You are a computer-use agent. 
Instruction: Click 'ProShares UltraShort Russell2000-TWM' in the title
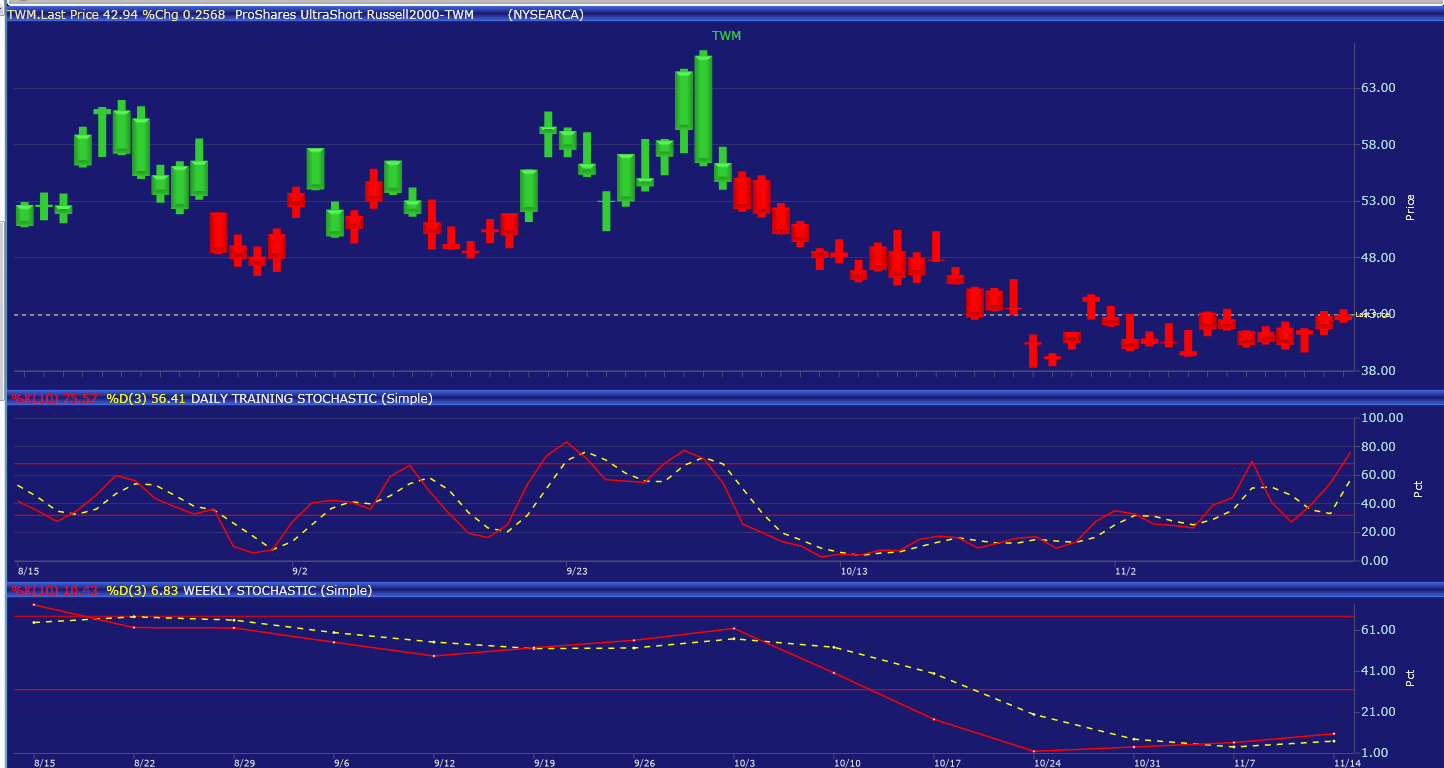tap(354, 15)
